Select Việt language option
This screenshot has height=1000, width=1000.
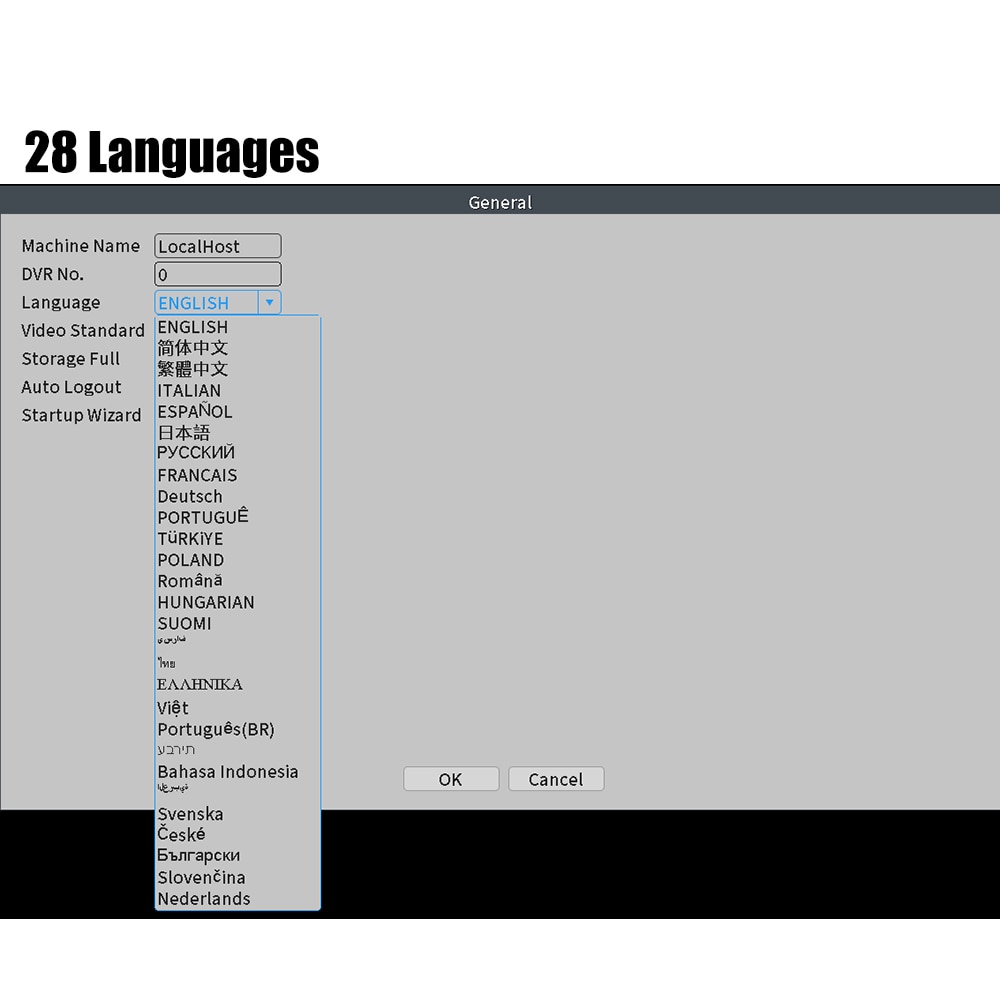[x=237, y=708]
